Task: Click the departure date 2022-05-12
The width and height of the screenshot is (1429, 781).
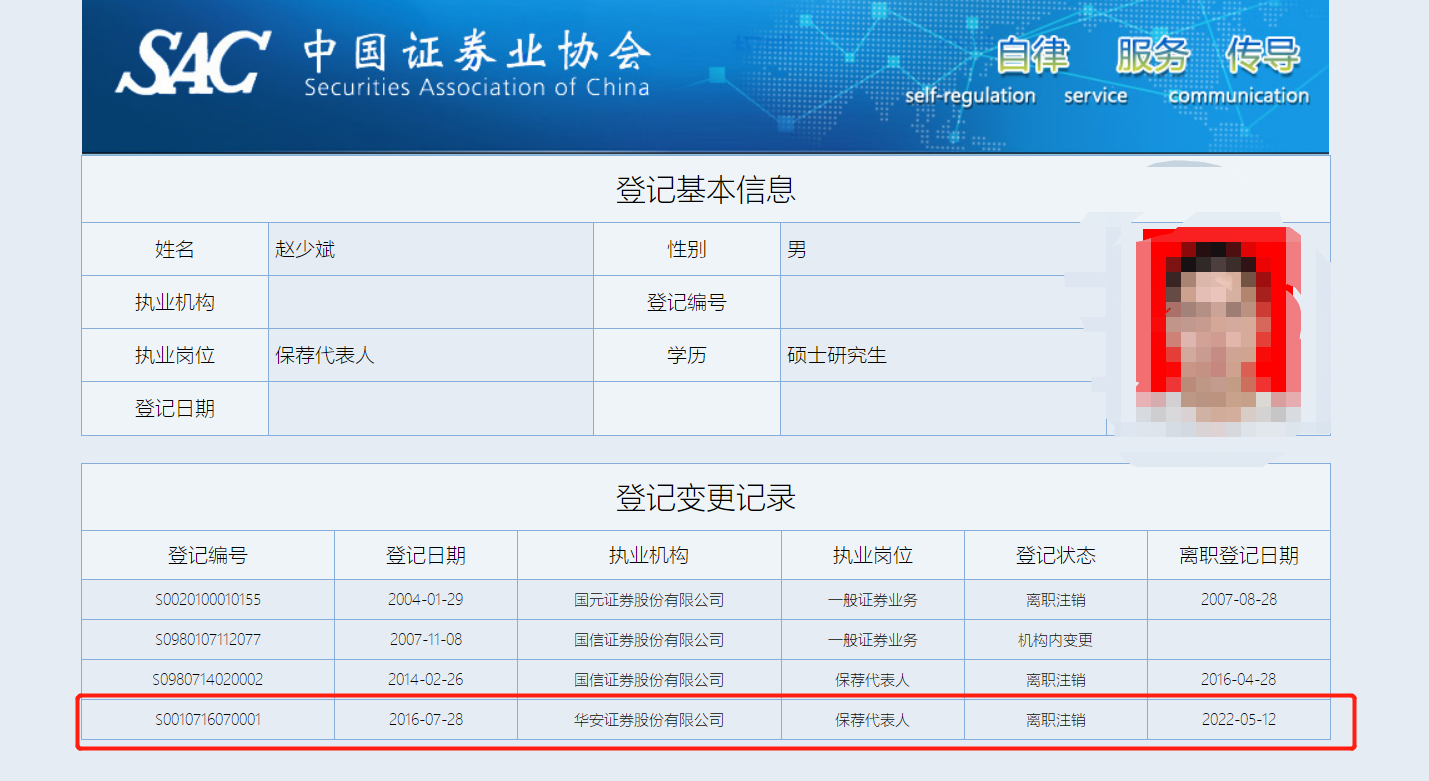Action: (1238, 720)
